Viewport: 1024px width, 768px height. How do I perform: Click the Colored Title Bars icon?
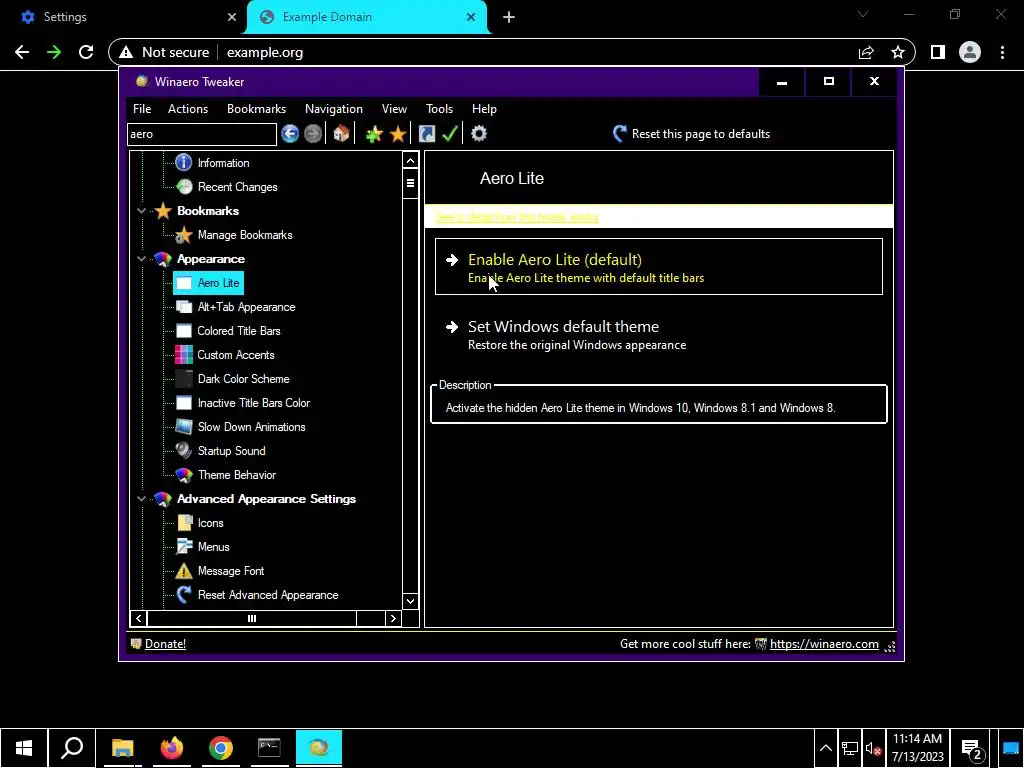click(184, 331)
